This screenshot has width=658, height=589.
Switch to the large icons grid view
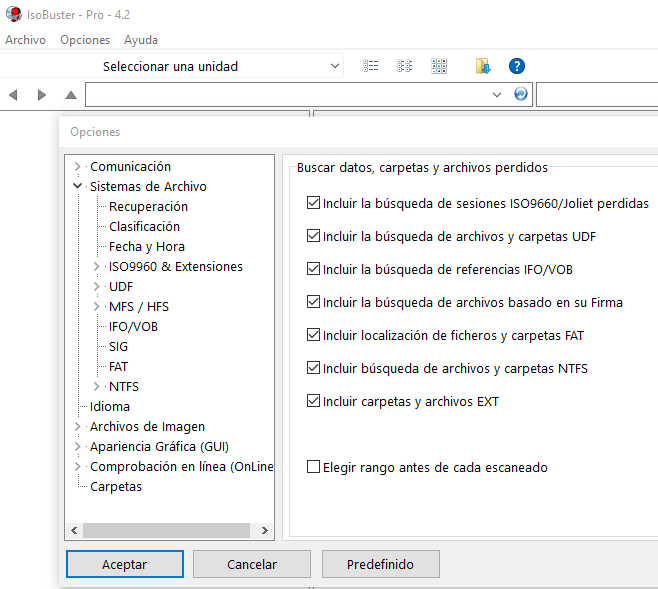[x=439, y=66]
